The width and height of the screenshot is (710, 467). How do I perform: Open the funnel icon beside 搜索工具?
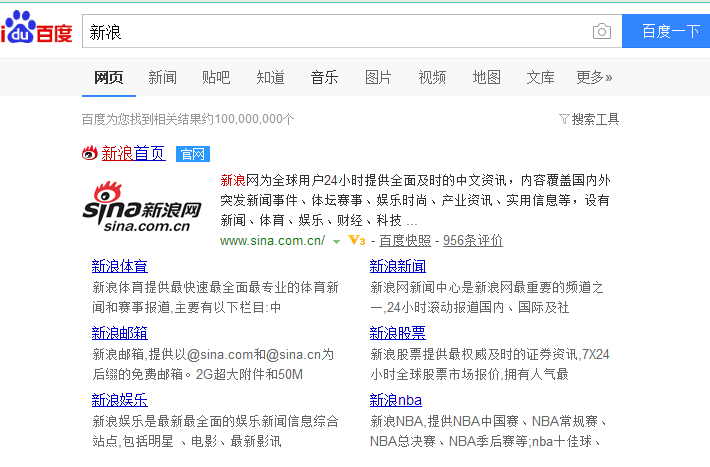tap(564, 119)
